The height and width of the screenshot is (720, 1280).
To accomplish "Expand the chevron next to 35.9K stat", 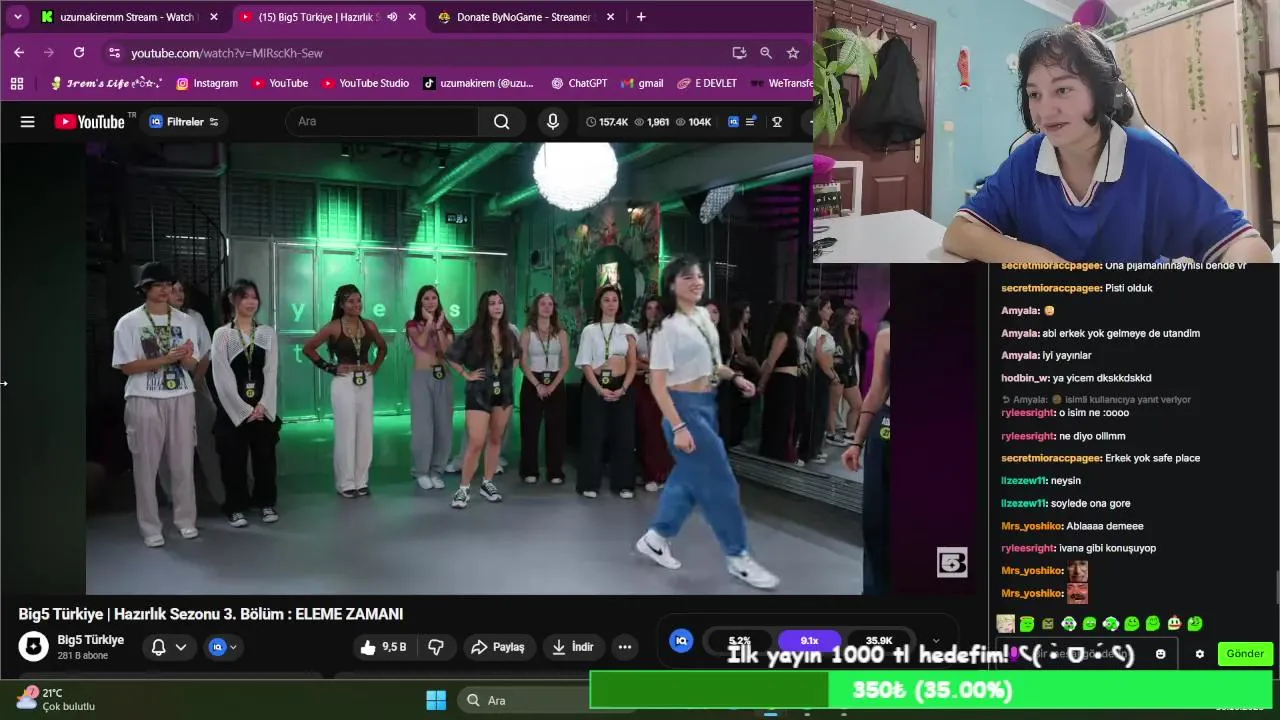I will tap(936, 641).
